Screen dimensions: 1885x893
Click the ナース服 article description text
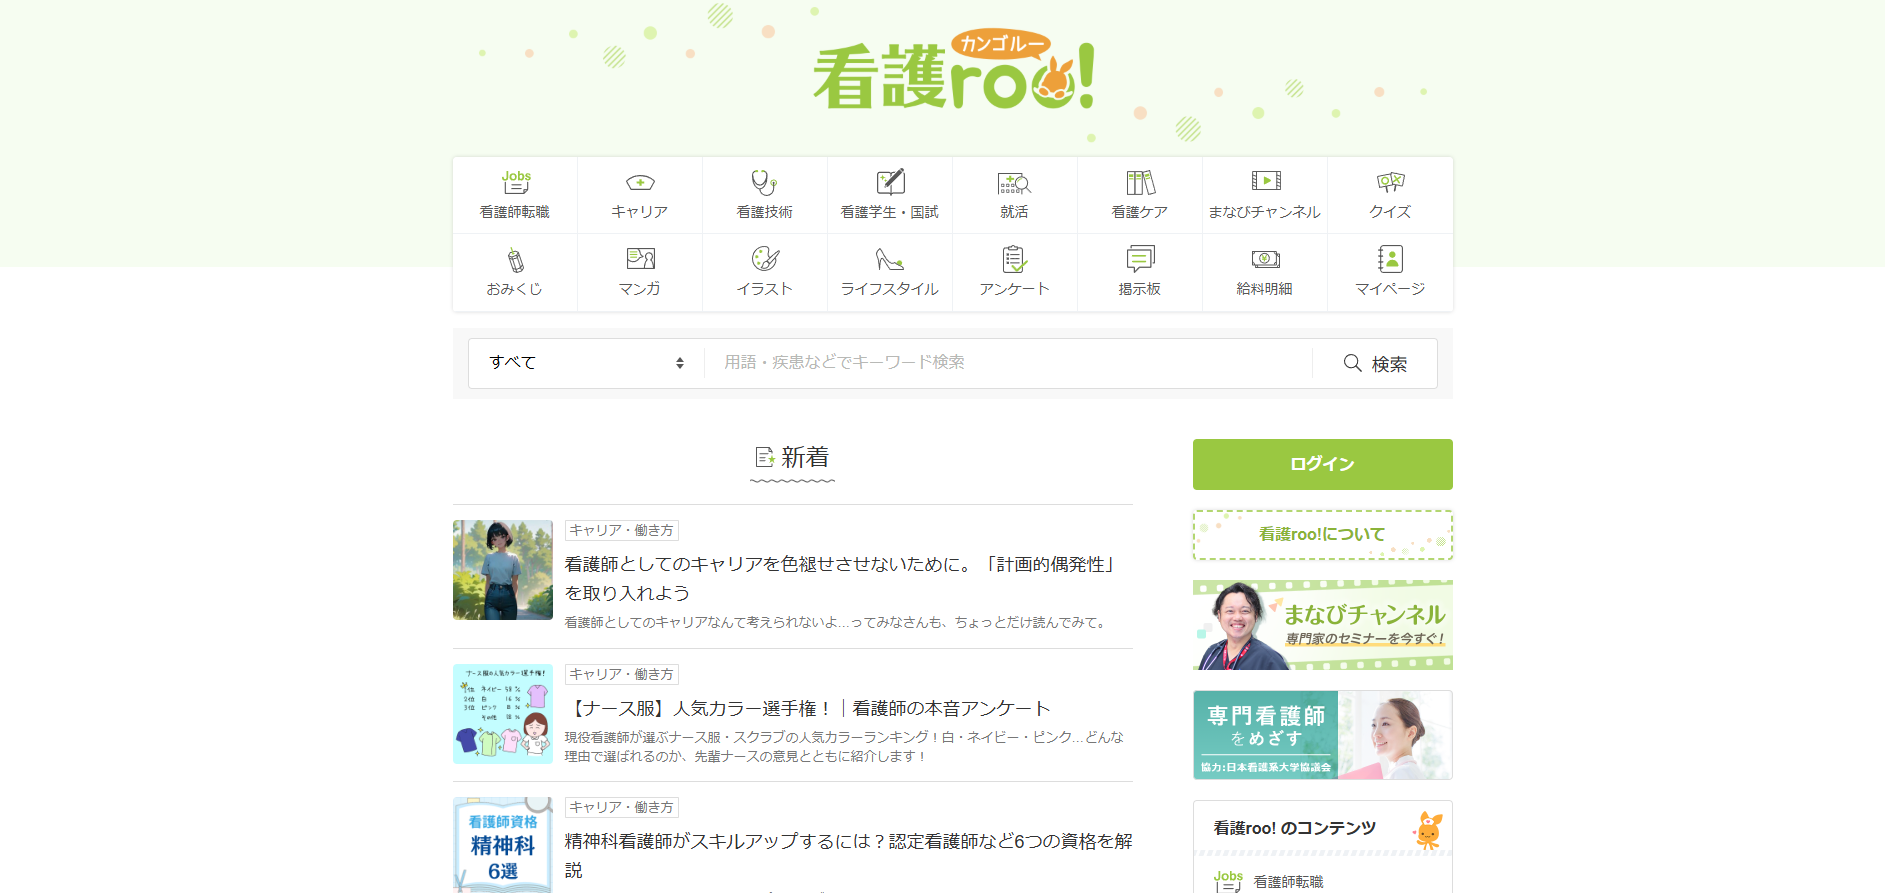844,747
